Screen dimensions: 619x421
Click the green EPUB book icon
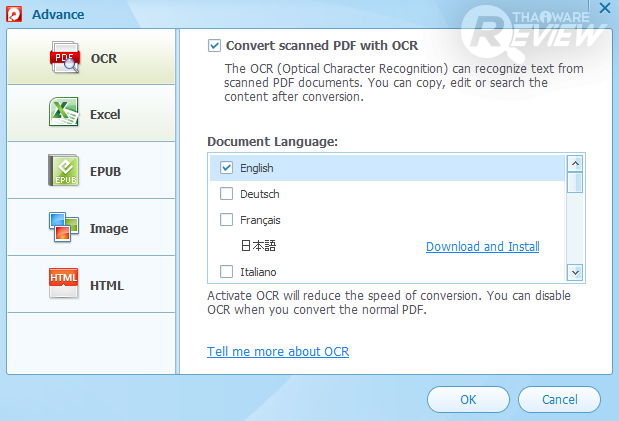[64, 170]
